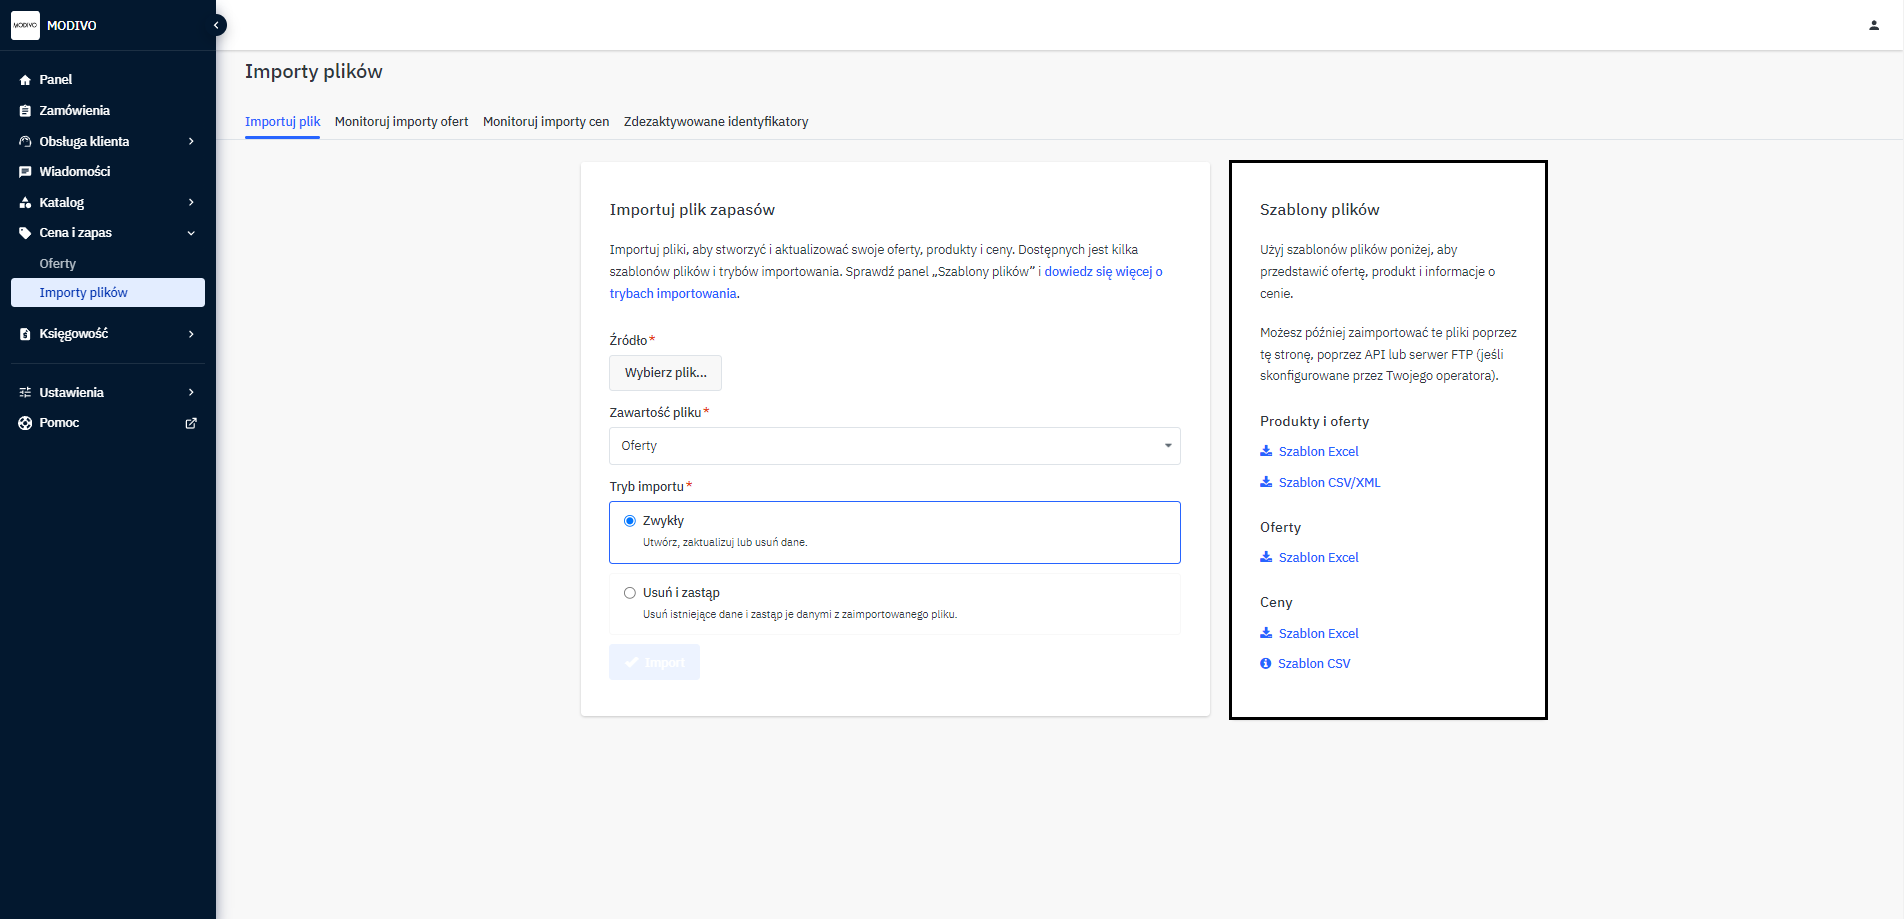Open the Zawartość pliku dropdown
The height and width of the screenshot is (919, 1904).
tap(894, 446)
